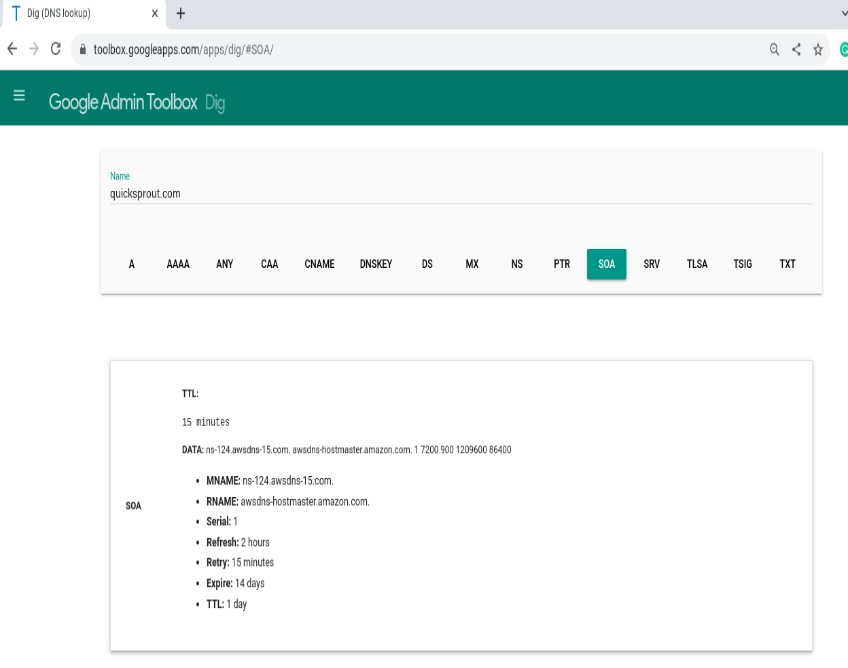Select the TSIG record type
This screenshot has height=668, width=848.
(x=743, y=264)
